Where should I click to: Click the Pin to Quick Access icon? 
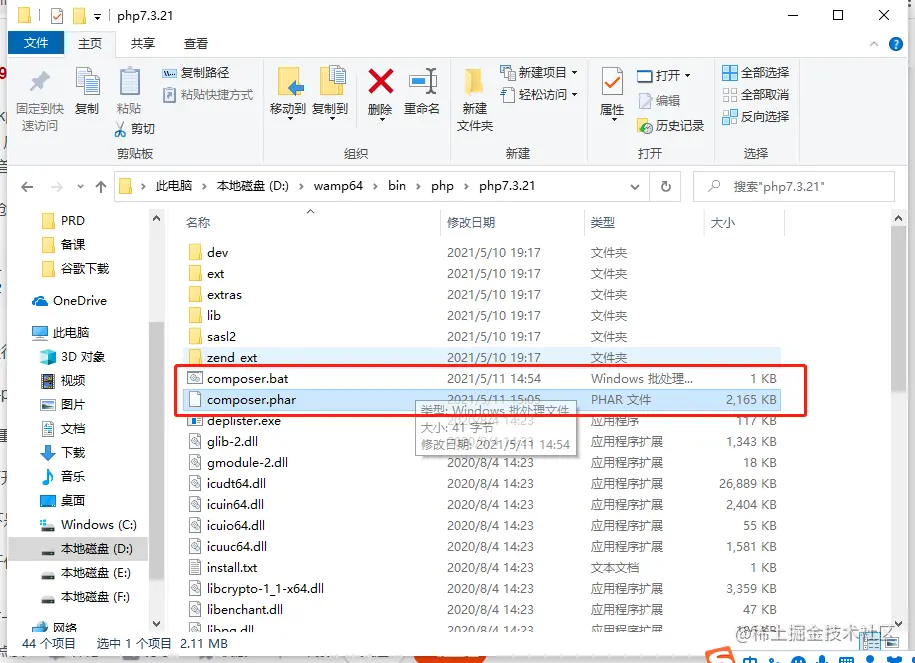[40, 82]
